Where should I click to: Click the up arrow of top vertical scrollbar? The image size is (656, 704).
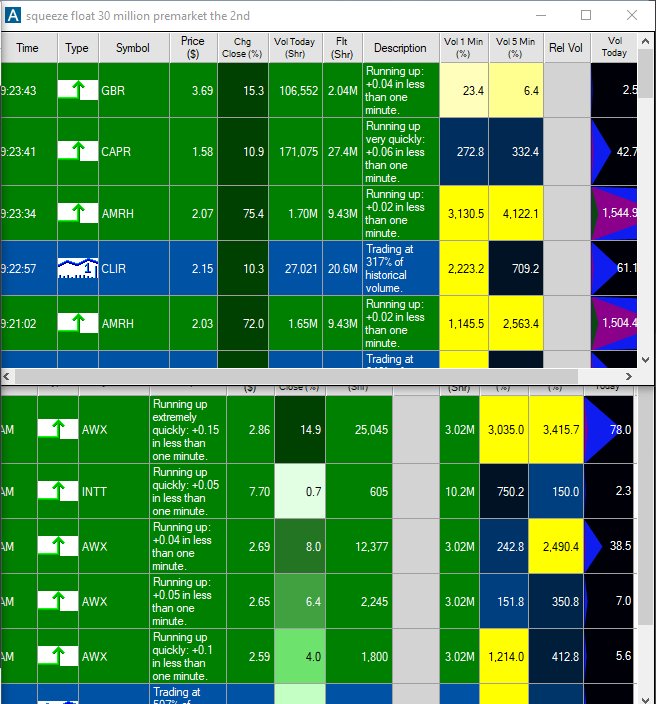click(x=645, y=41)
